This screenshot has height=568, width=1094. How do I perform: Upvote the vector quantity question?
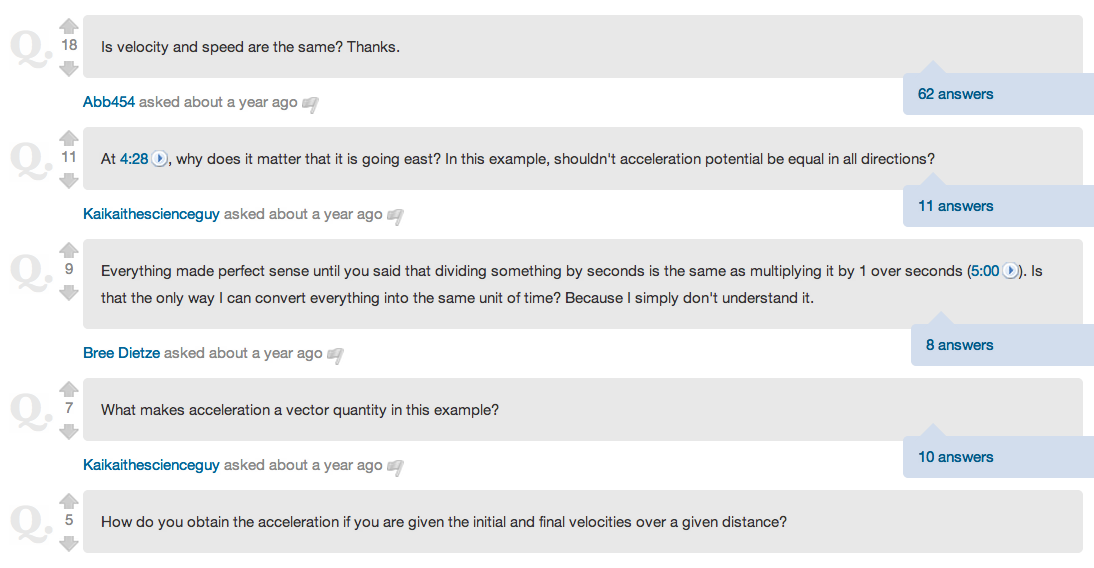[x=69, y=389]
